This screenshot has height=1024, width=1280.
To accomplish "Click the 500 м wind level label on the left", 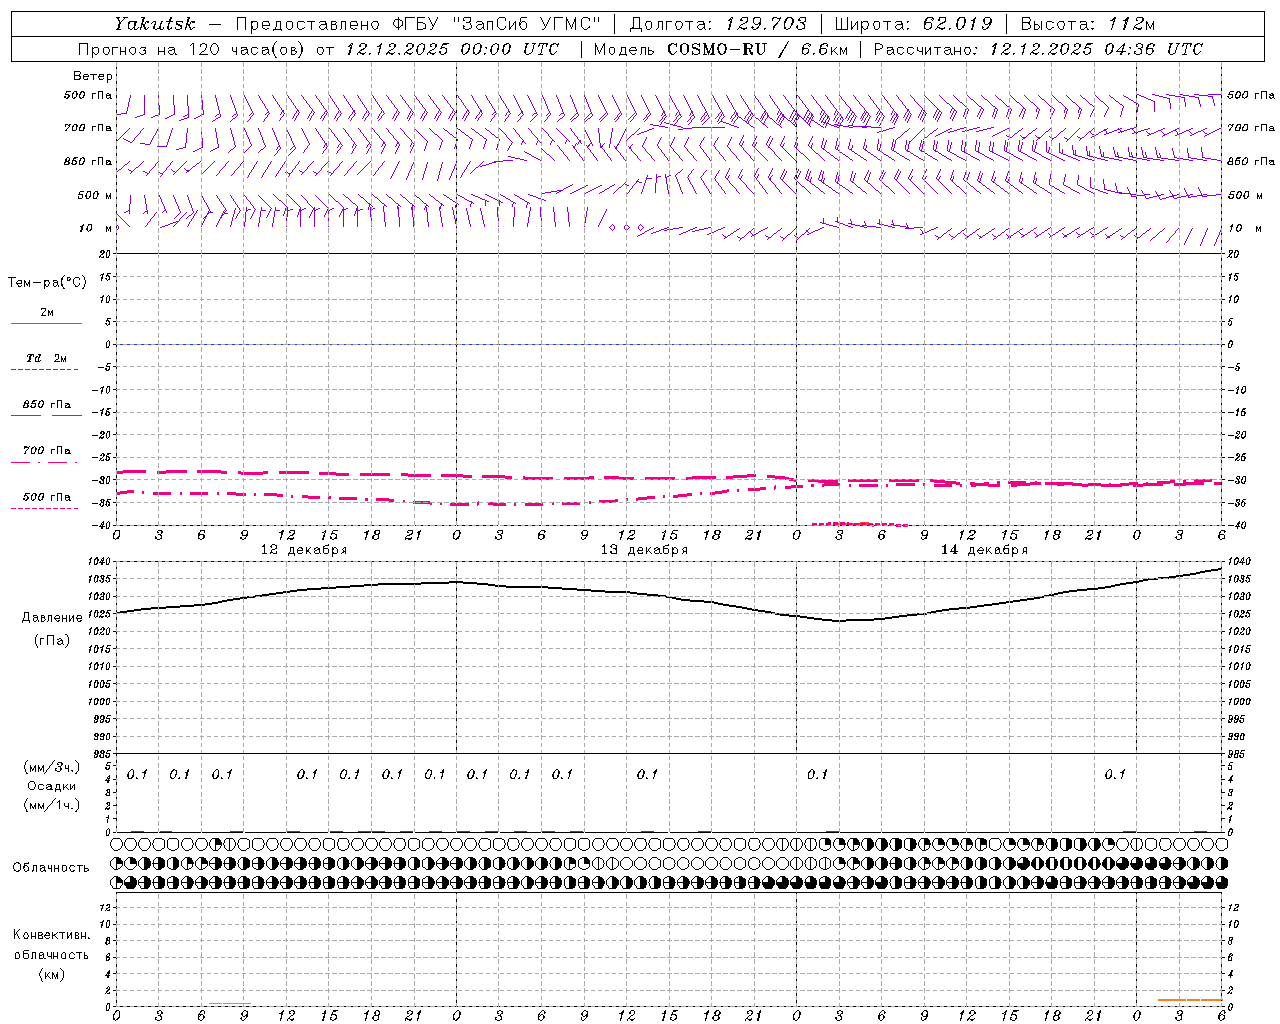I will (x=95, y=195).
